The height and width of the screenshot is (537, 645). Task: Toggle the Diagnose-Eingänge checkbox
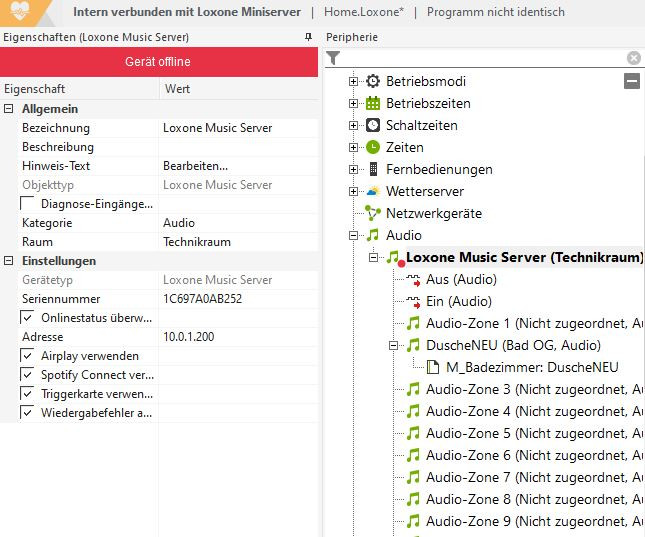tap(27, 204)
